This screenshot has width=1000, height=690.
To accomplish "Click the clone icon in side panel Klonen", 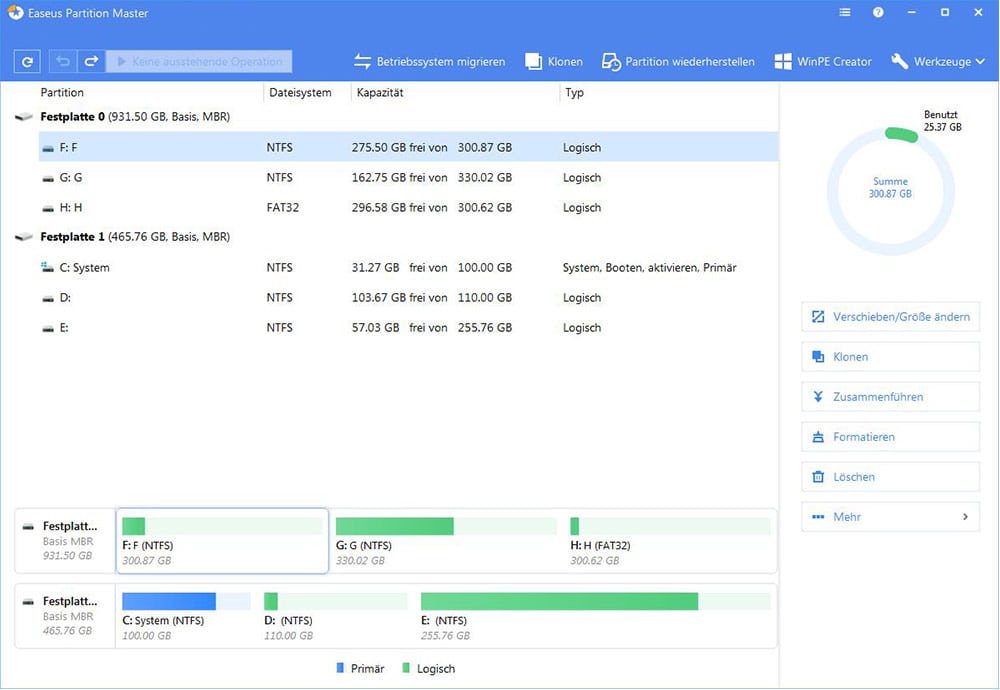I will click(818, 356).
